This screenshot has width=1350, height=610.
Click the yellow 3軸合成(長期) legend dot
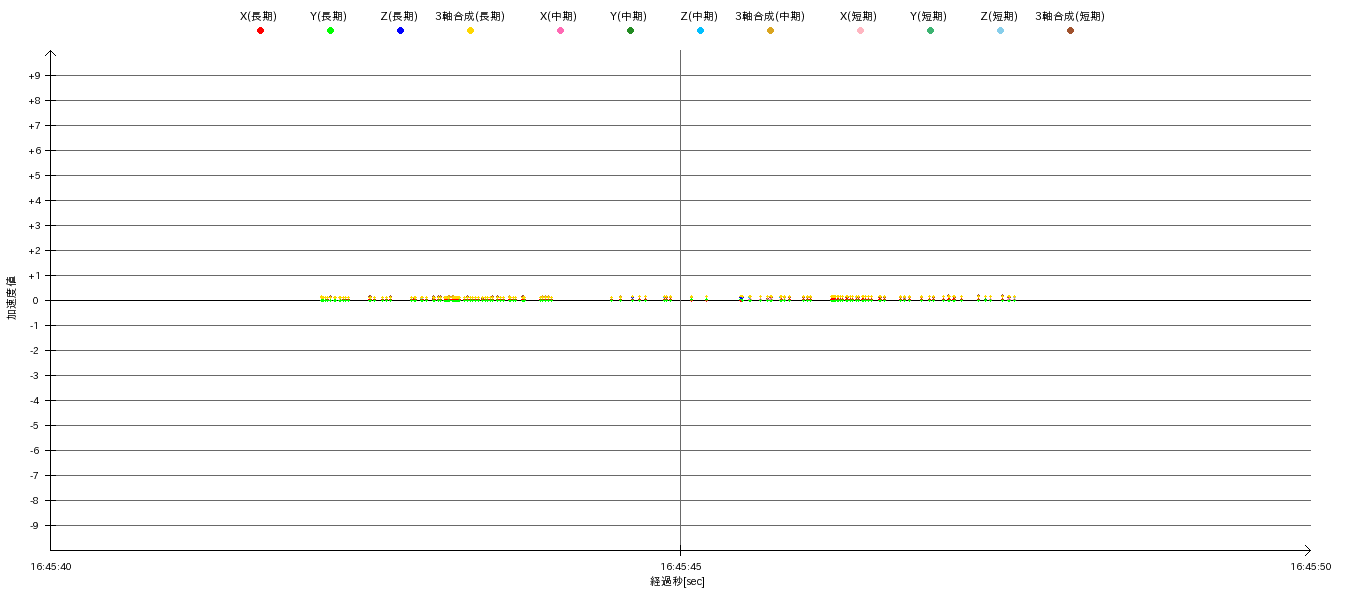(470, 31)
